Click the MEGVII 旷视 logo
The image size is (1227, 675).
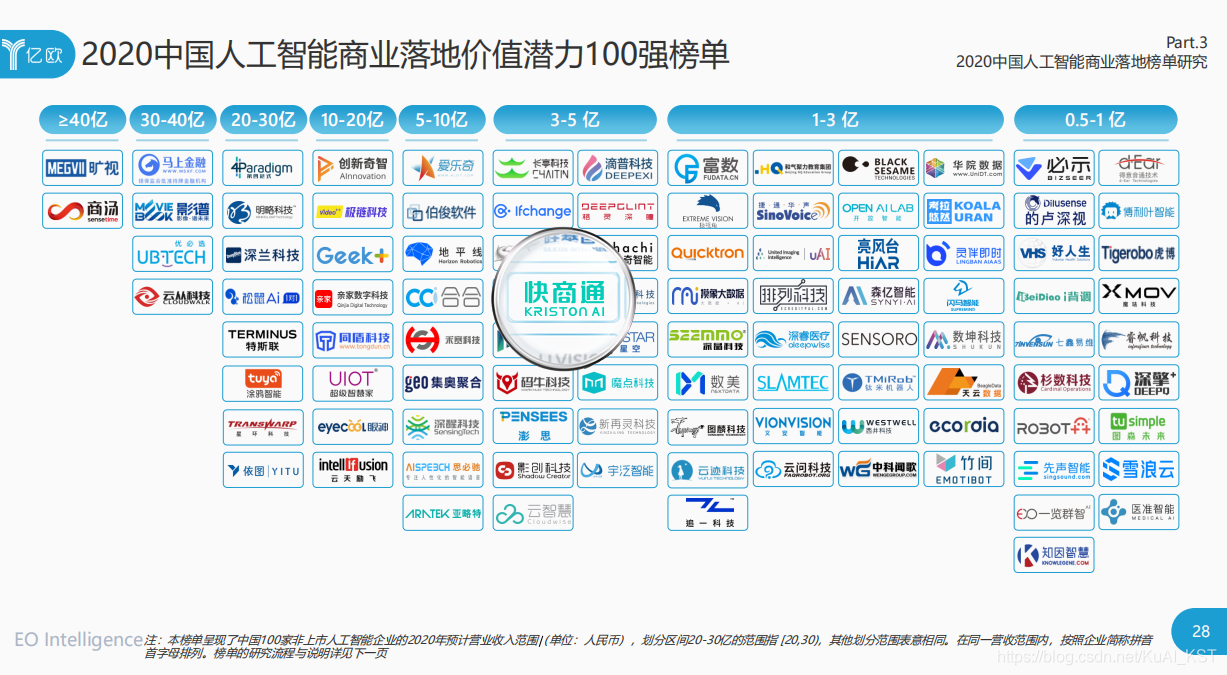coord(81,167)
